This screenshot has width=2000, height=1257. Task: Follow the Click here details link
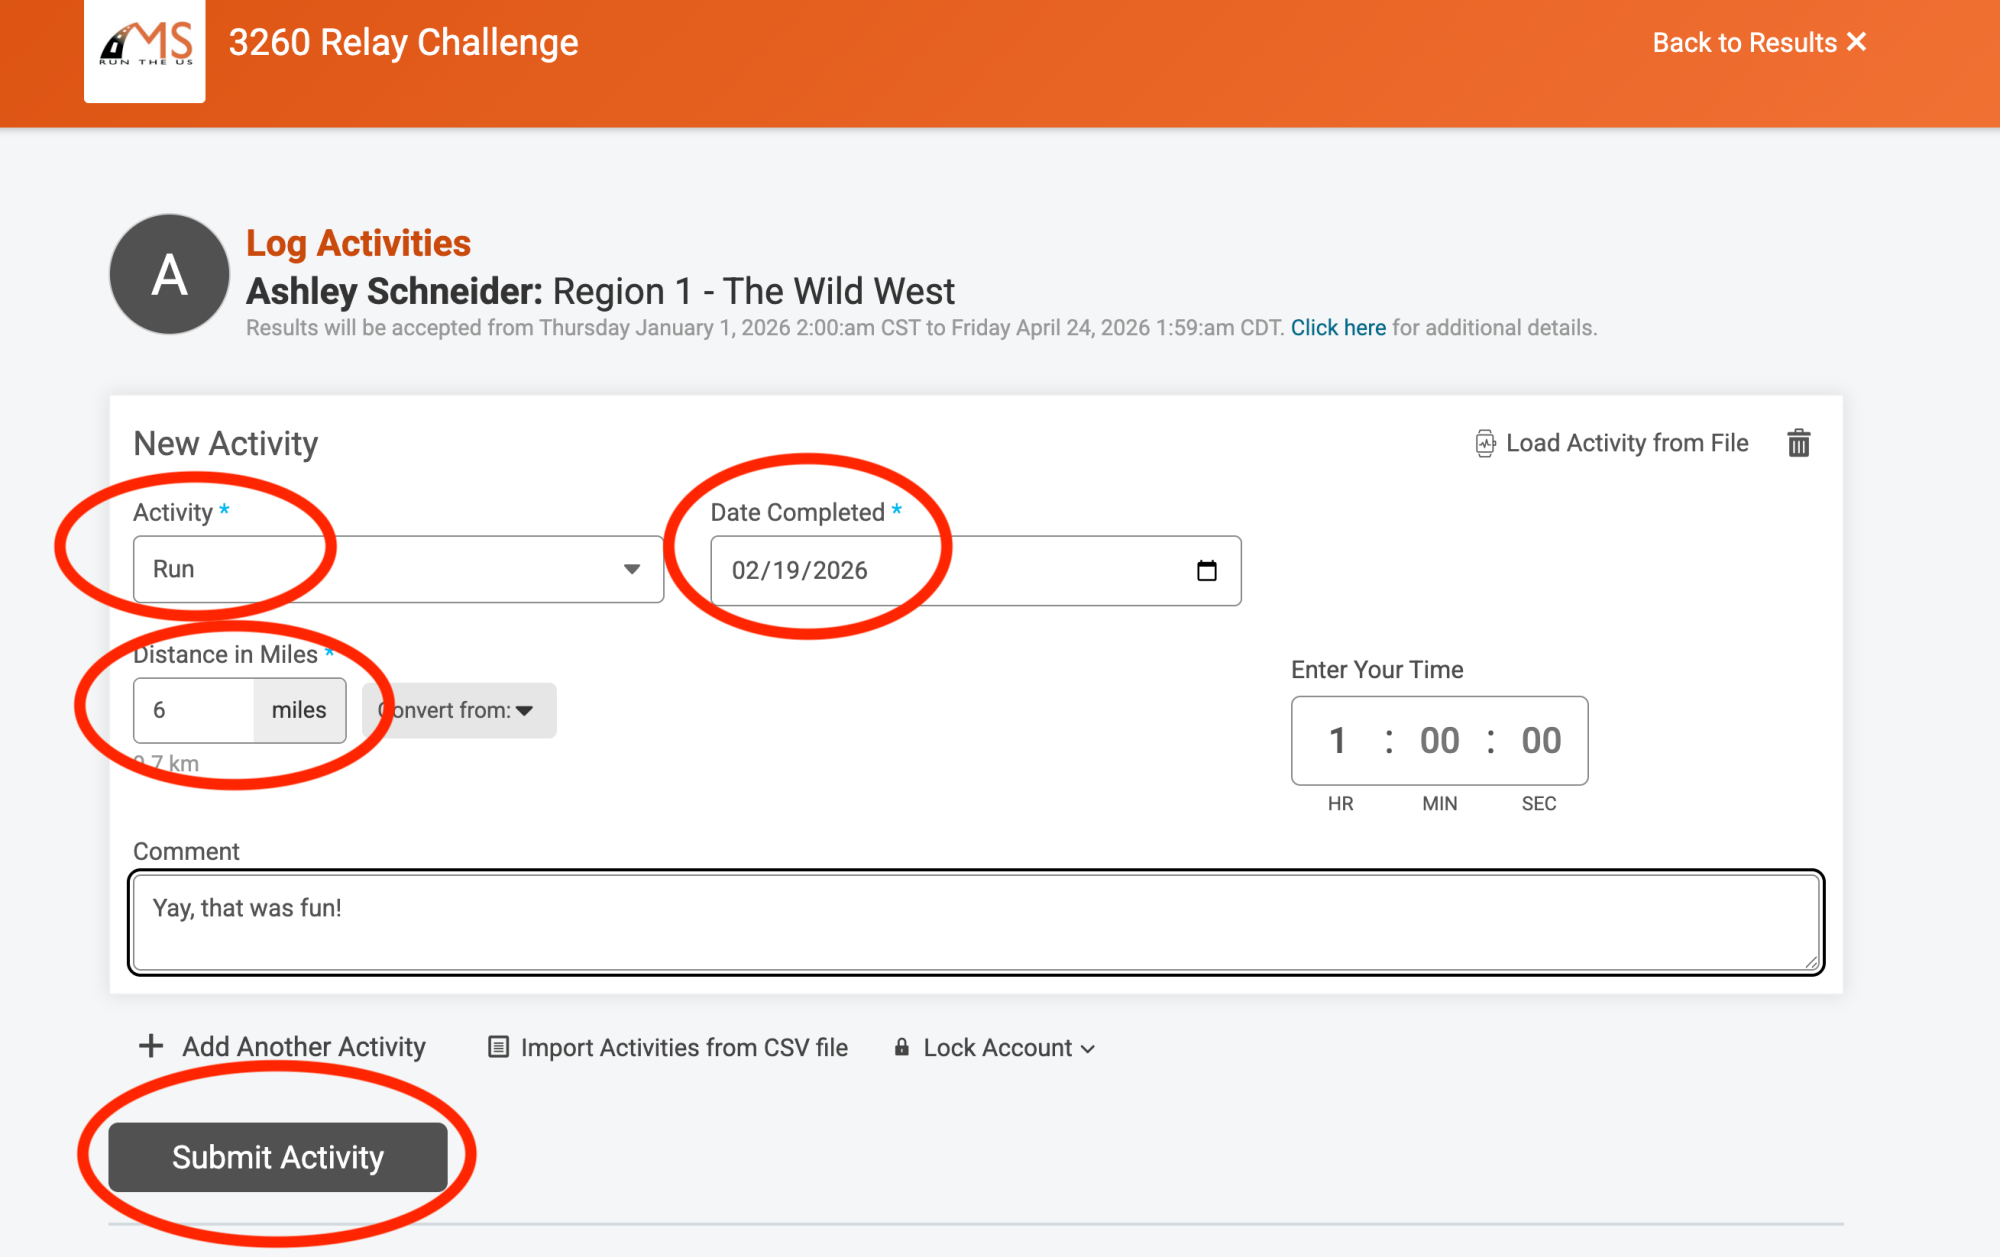pyautogui.click(x=1337, y=328)
